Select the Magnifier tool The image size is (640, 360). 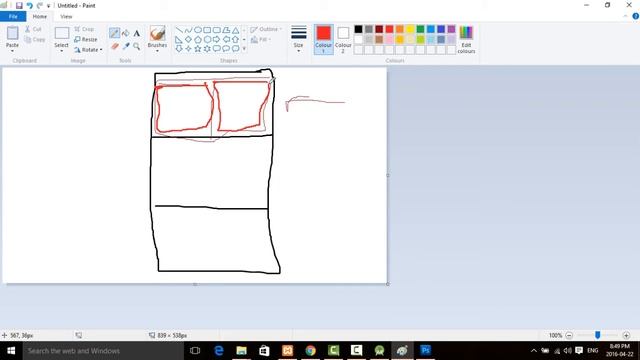coord(137,46)
